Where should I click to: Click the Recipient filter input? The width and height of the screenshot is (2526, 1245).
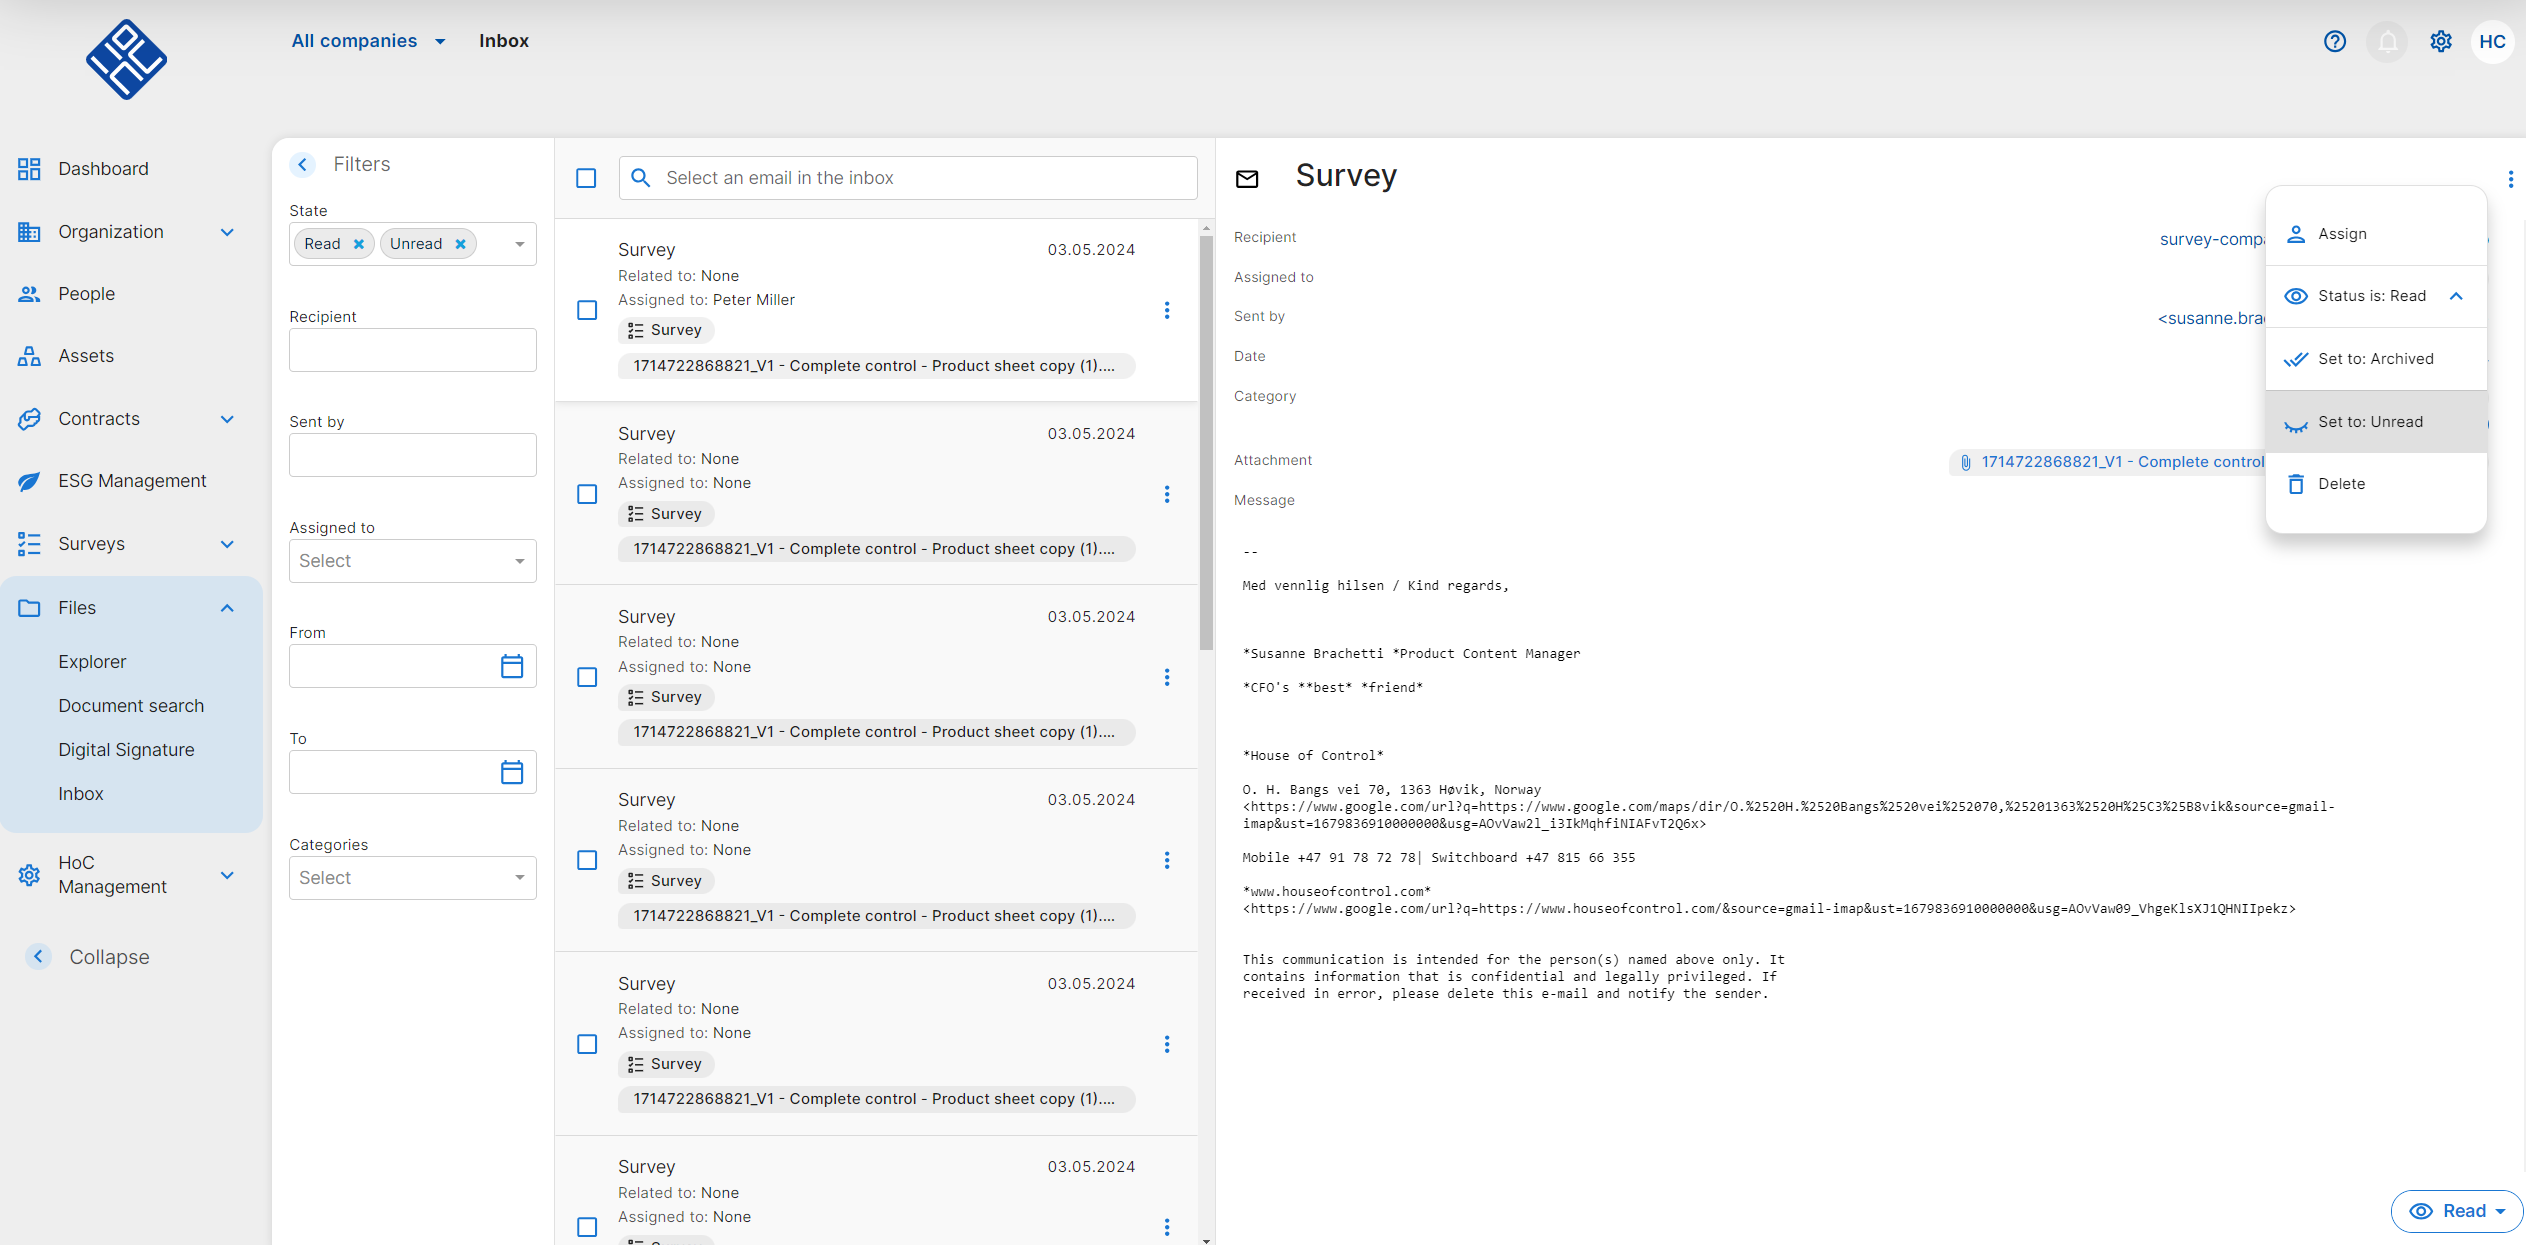pos(412,350)
